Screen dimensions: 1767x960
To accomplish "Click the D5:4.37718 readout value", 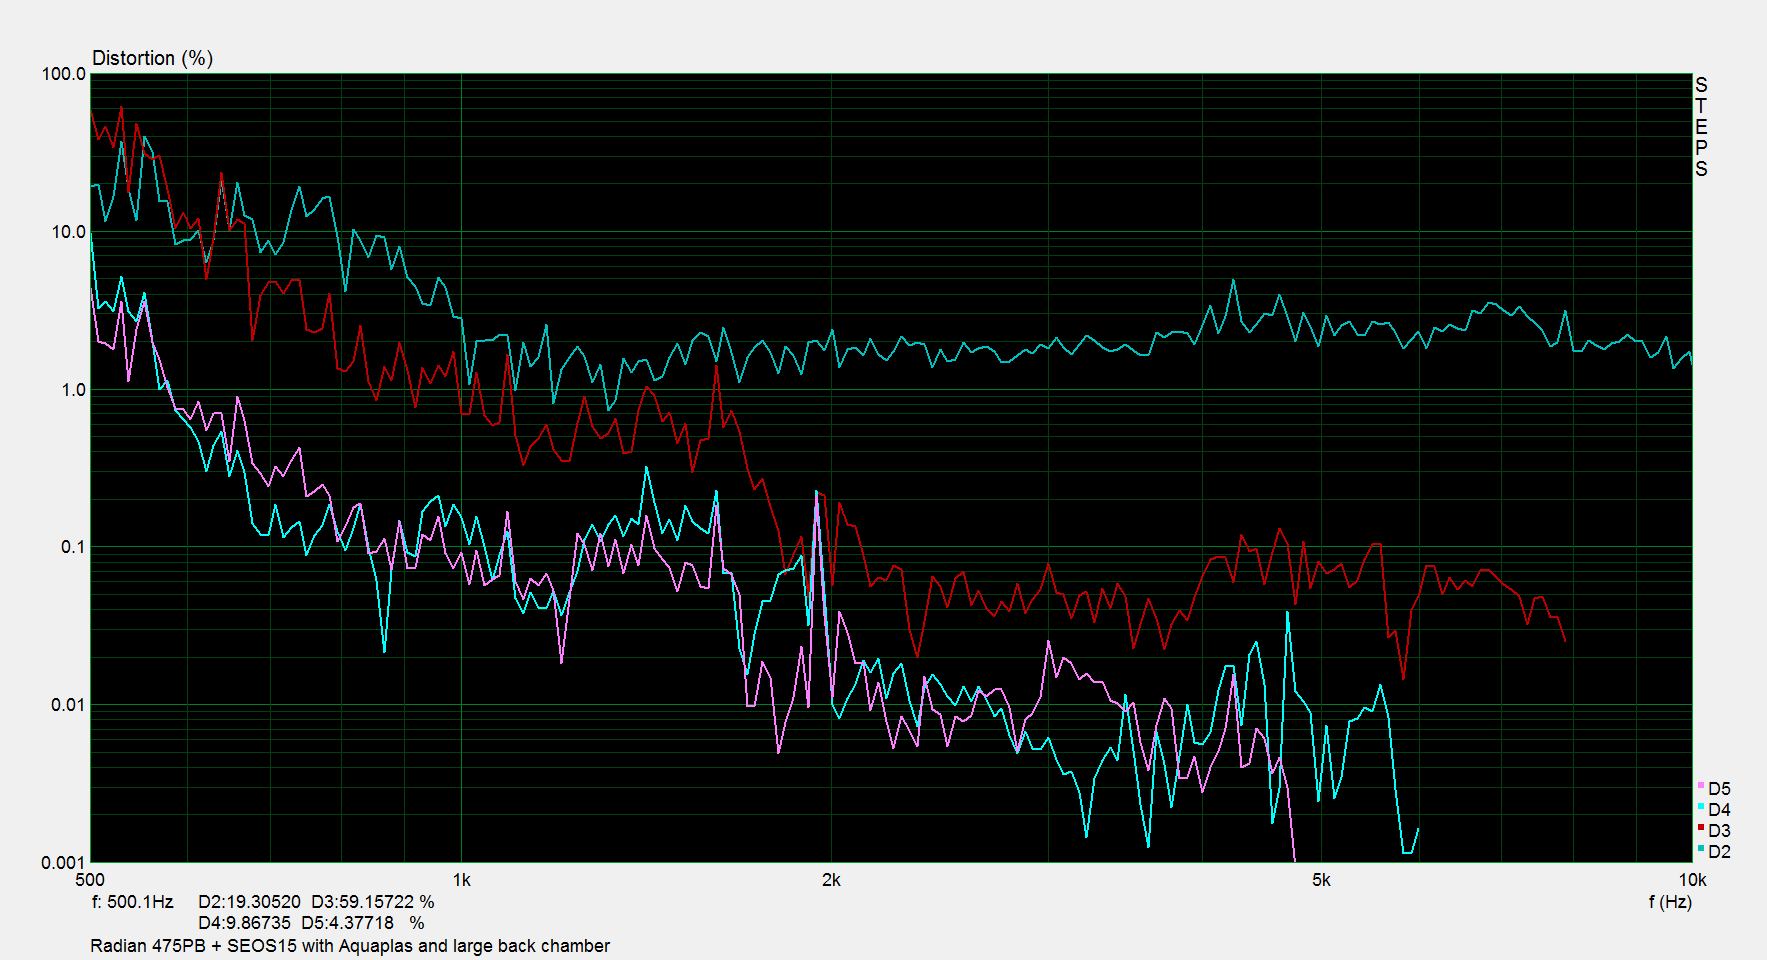I will (347, 923).
